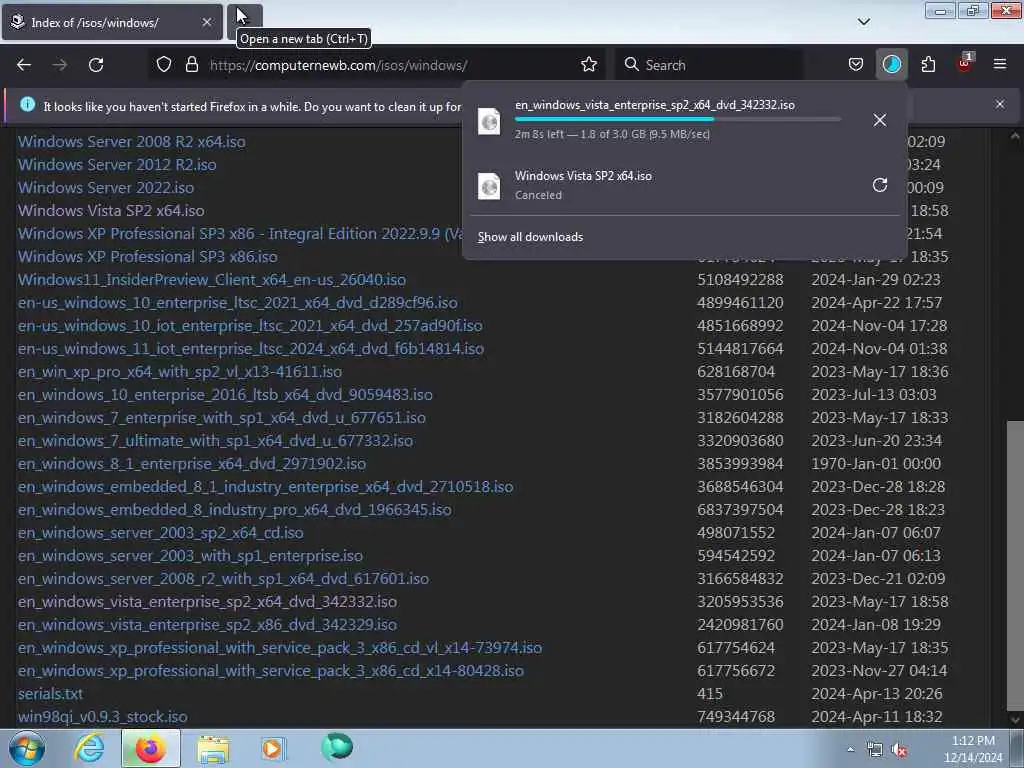This screenshot has height=768, width=1024.
Task: Download en_windows_vista_enterprise_sp2_x86 ISO
Action: [208, 625]
